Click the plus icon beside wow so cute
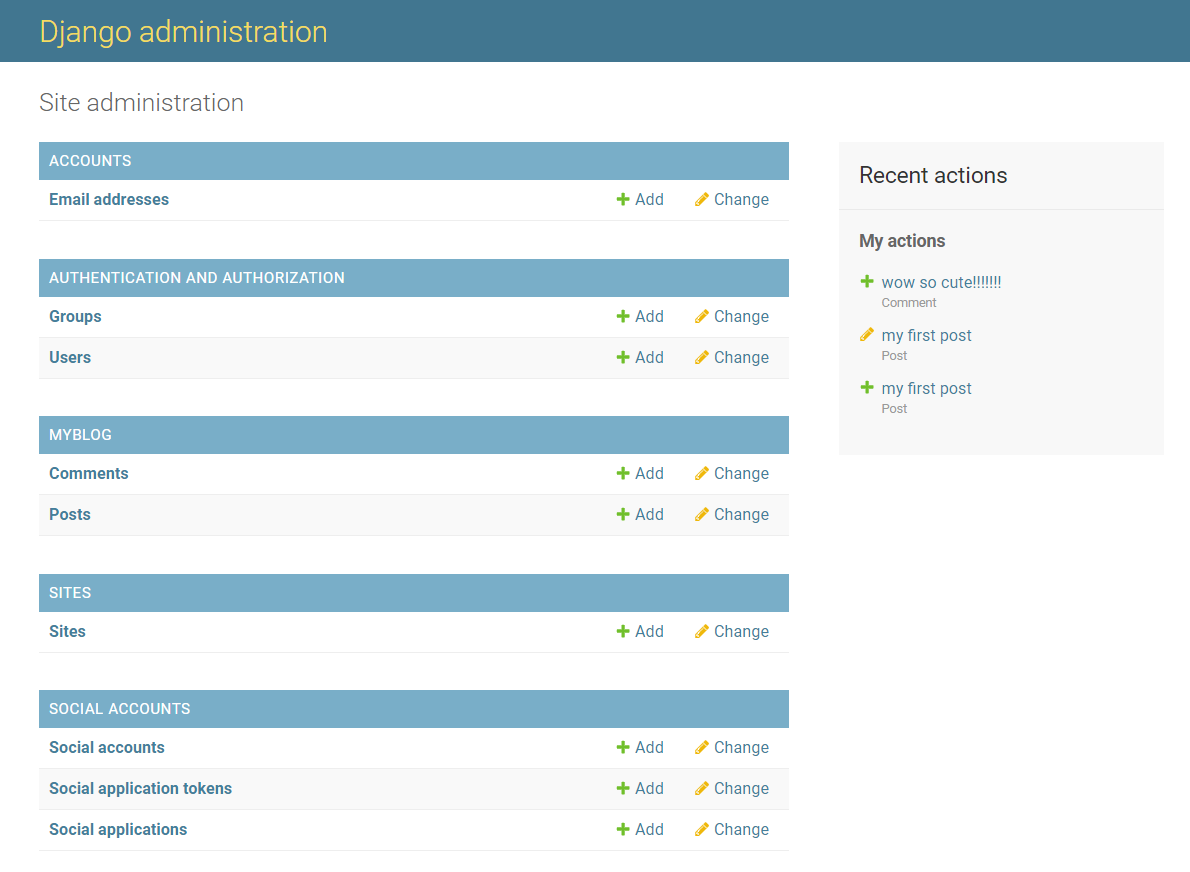1190x872 pixels. [x=867, y=282]
